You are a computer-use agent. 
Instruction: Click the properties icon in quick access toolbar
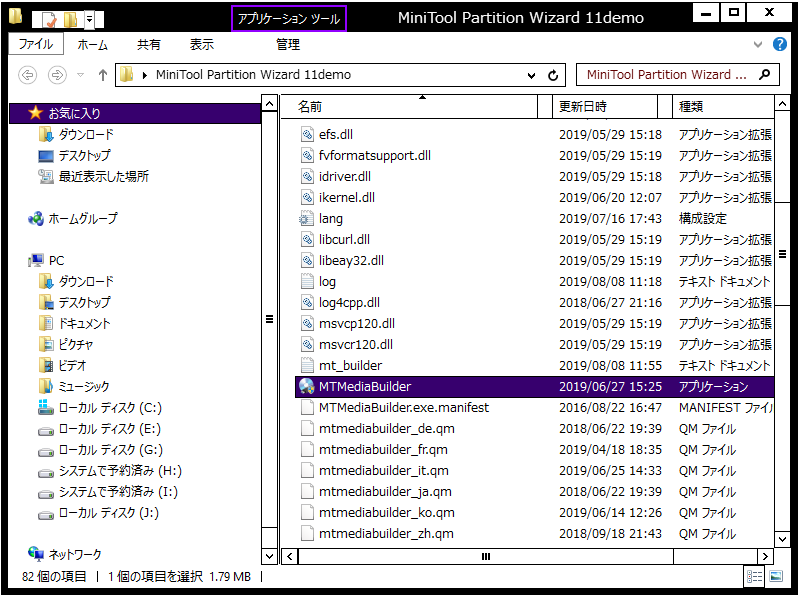(49, 19)
